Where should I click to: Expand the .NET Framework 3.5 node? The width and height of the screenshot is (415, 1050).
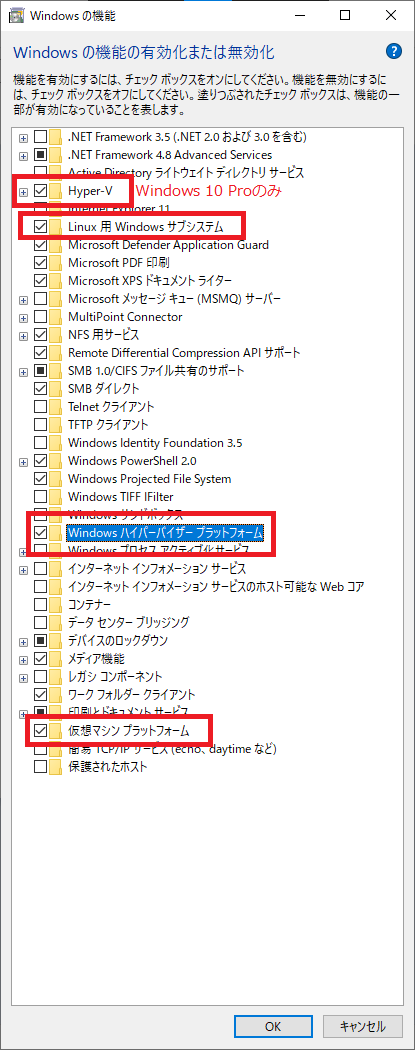click(x=23, y=138)
